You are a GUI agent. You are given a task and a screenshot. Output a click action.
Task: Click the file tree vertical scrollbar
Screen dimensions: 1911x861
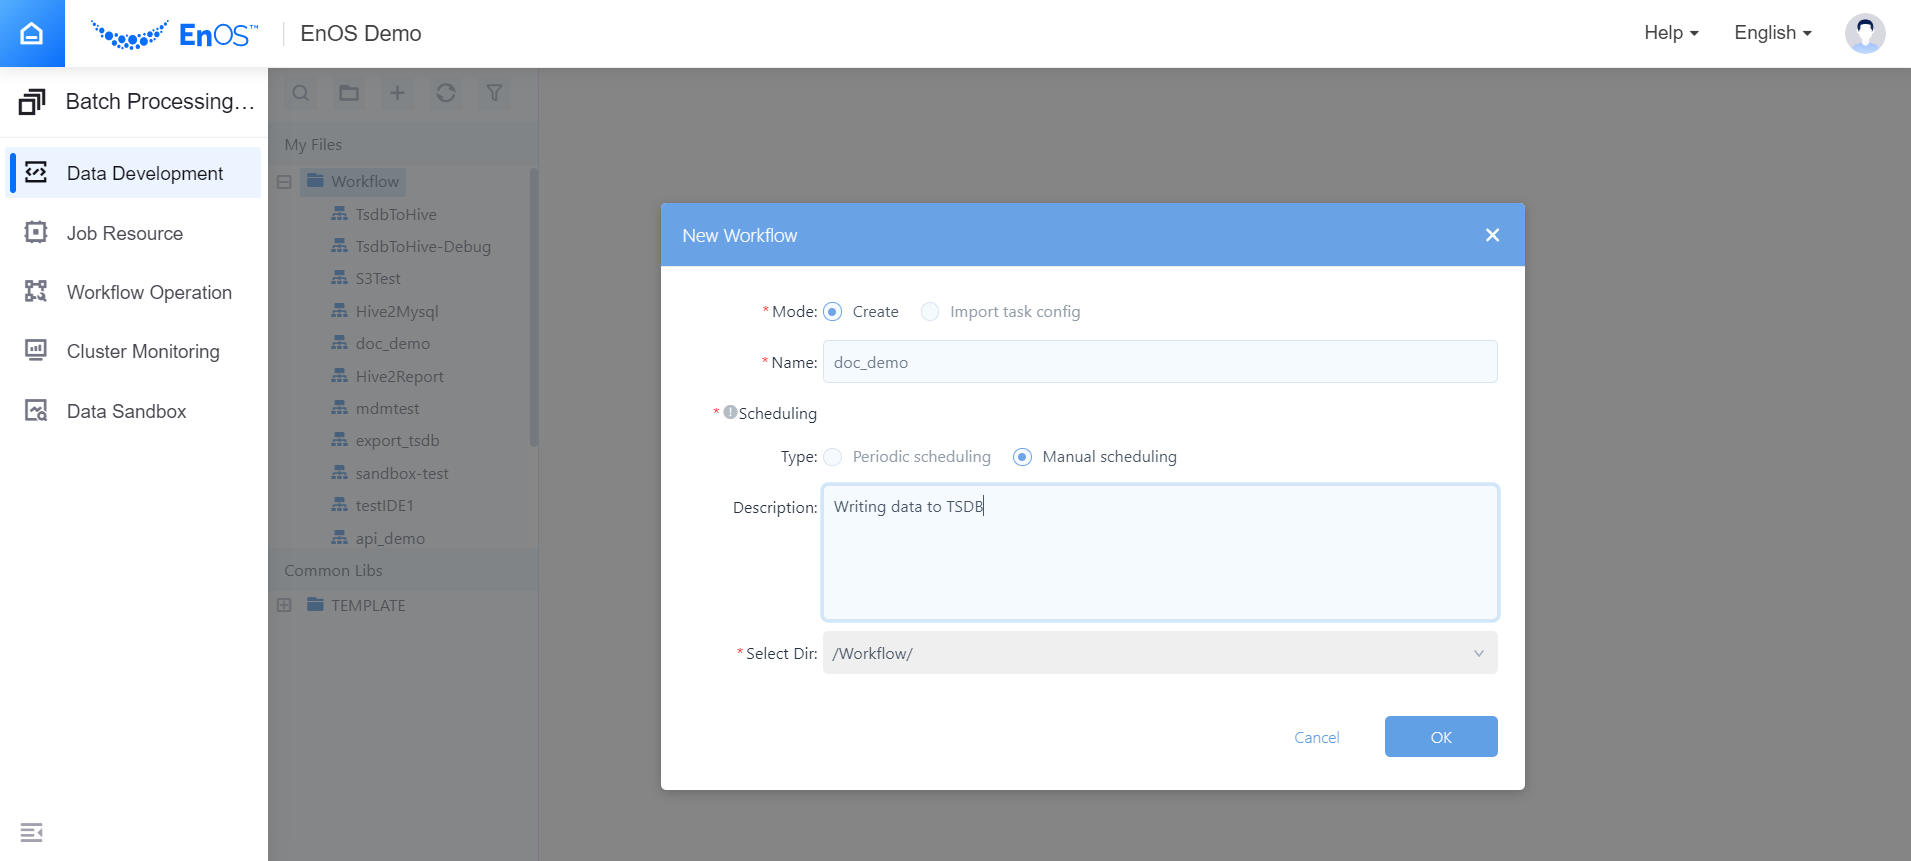[x=534, y=308]
